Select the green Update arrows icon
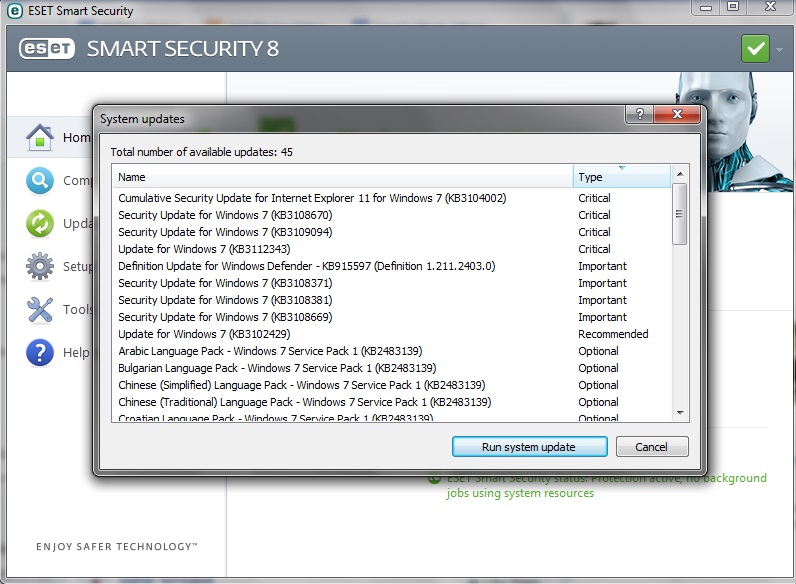Screen dimensions: 796x584 click(x=40, y=223)
